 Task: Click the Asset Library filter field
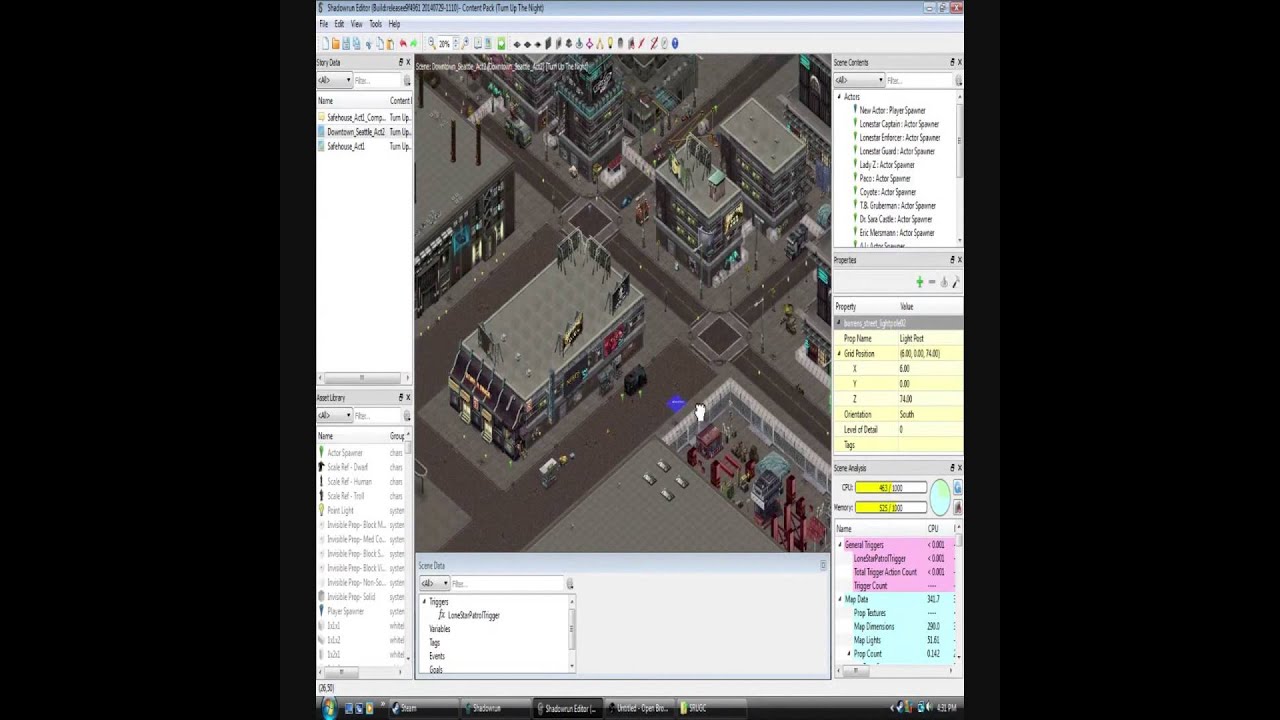(377, 415)
